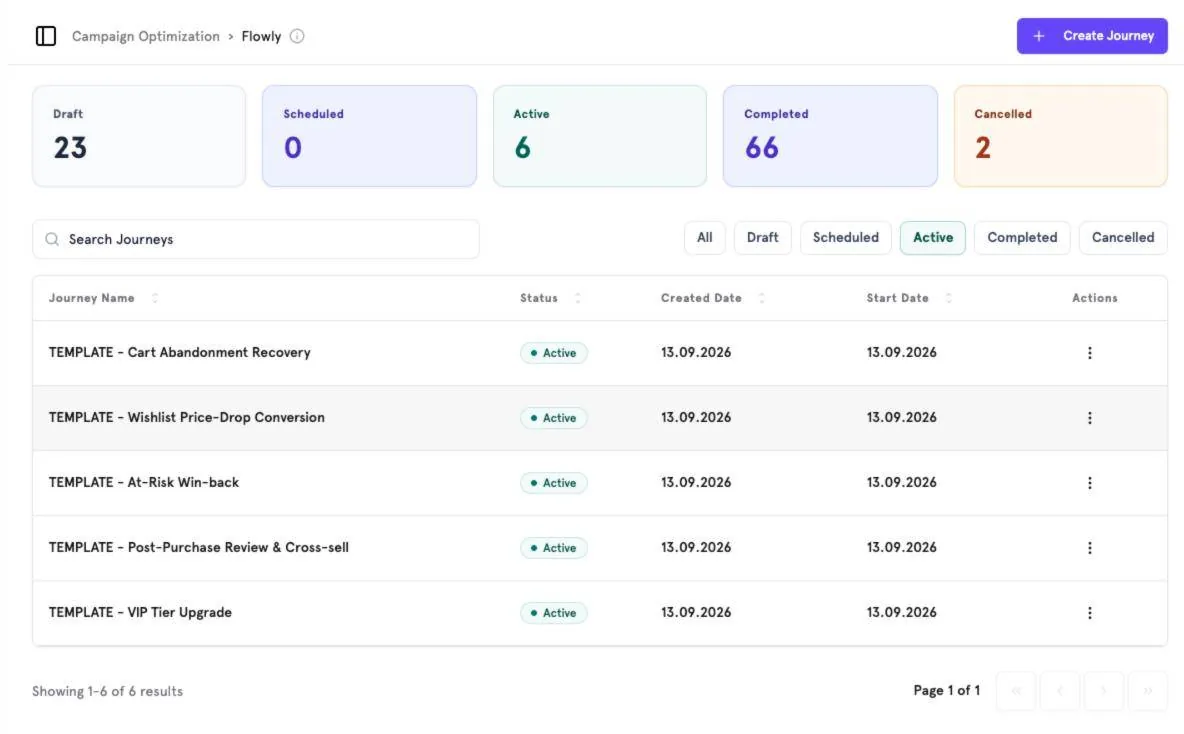The image size is (1184, 734).
Task: Go to previous page button
Action: 1059,690
